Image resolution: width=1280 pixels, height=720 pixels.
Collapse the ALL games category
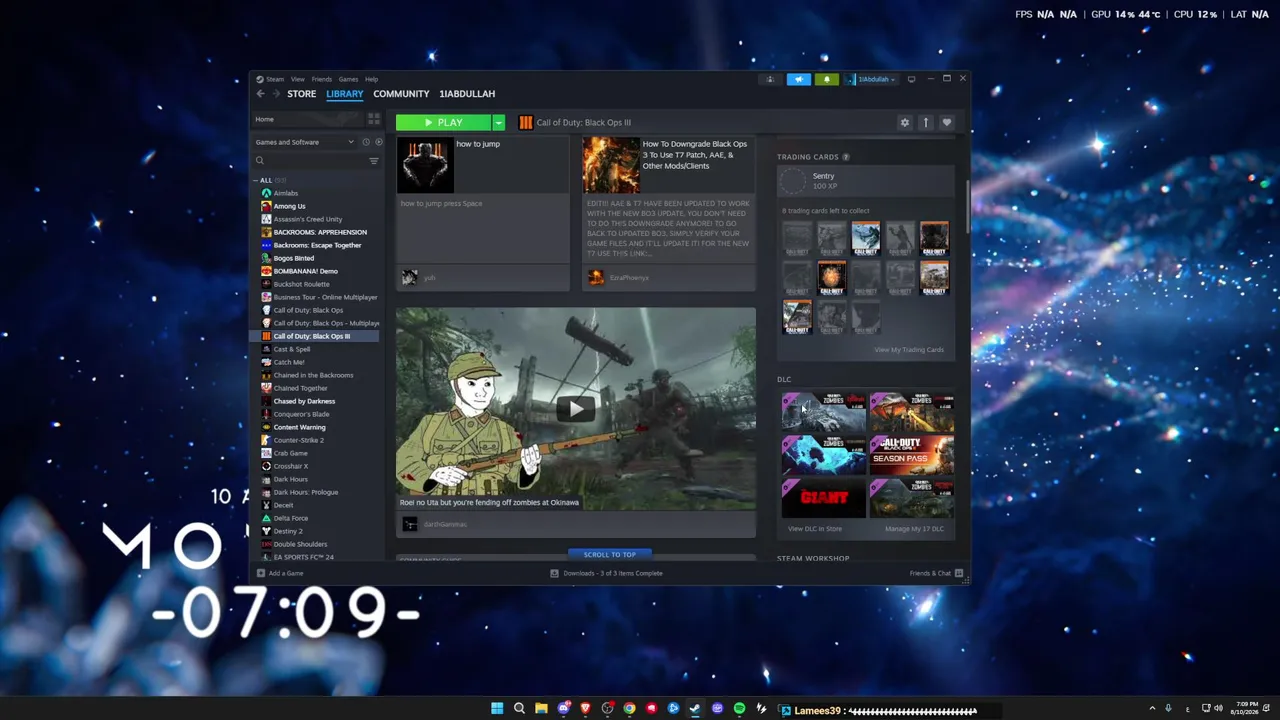[x=256, y=180]
